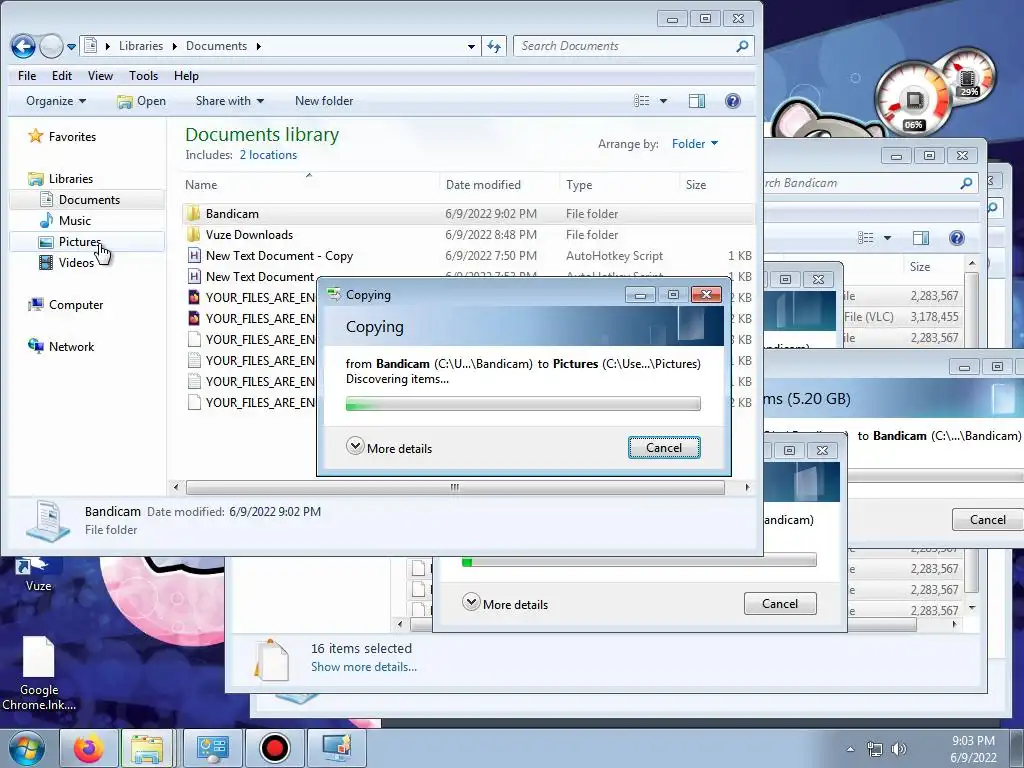Viewport: 1024px width, 768px height.
Task: Click help icon in the Bandicam window
Action: (x=957, y=238)
